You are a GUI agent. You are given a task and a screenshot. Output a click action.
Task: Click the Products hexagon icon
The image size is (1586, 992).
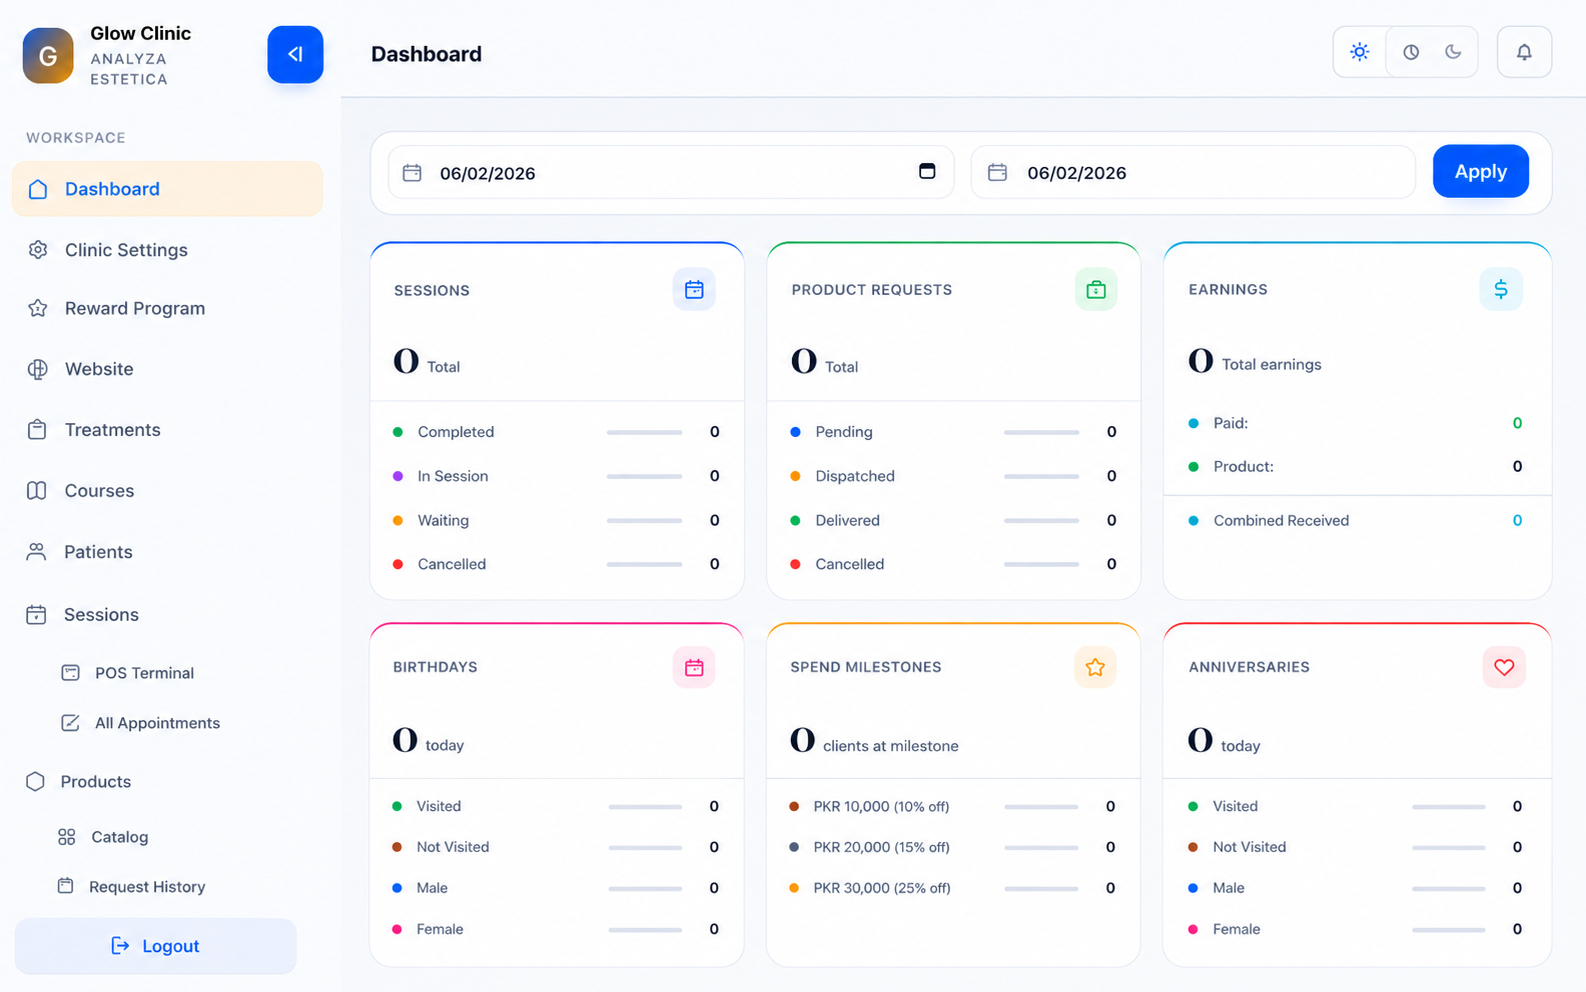(x=36, y=782)
